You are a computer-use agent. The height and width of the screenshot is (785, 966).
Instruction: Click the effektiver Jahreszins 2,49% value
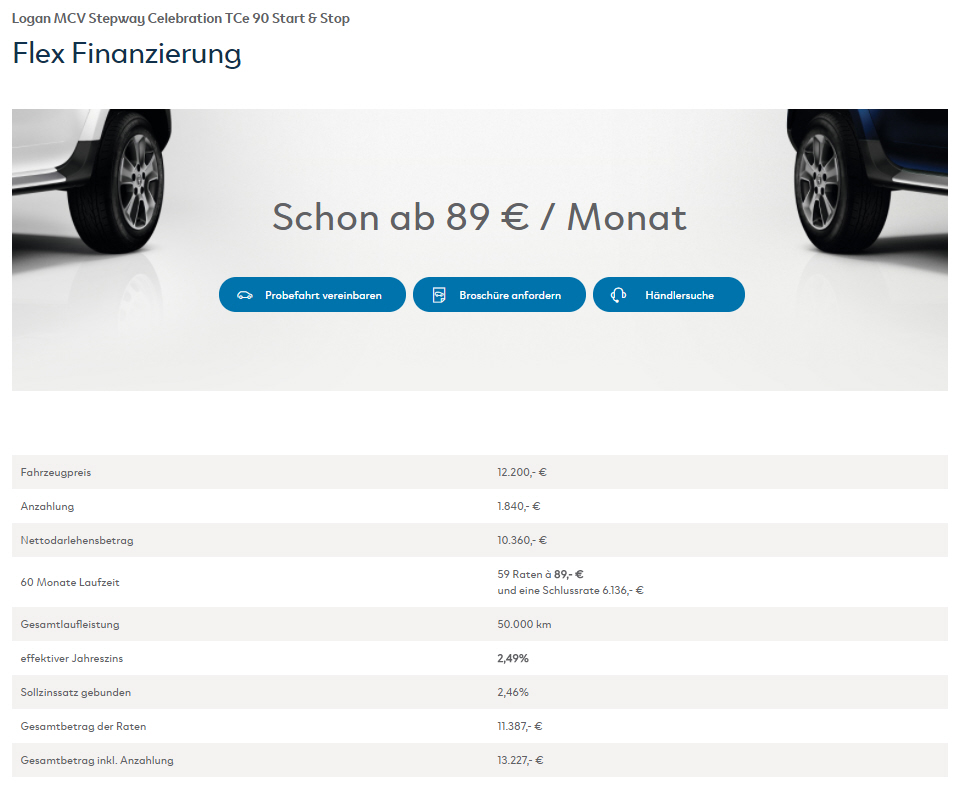coord(513,658)
